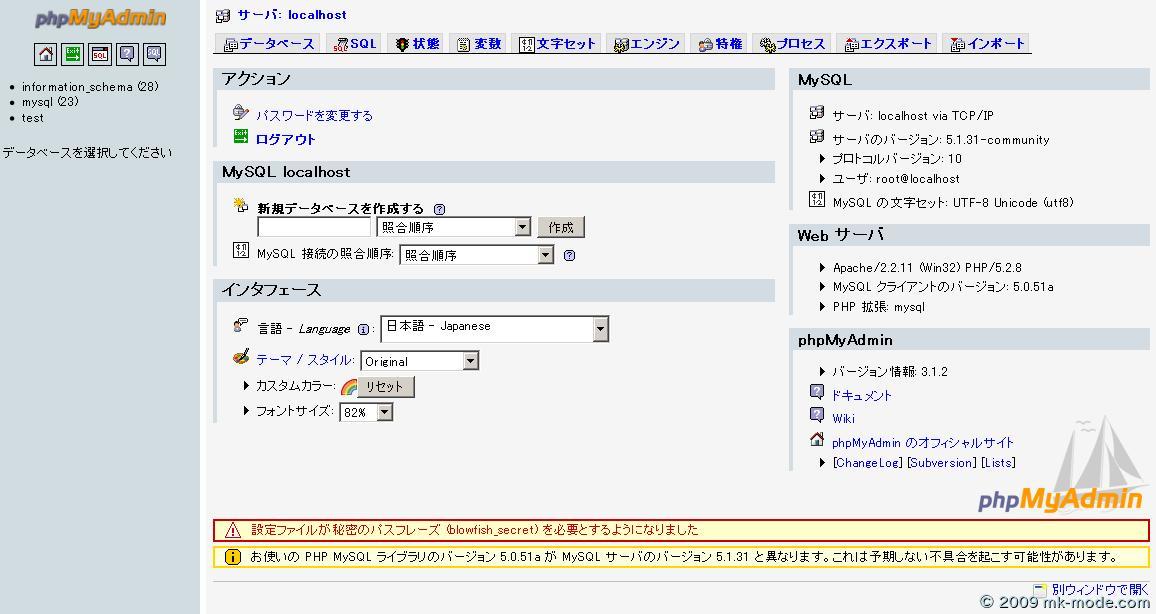
Task: Click info icon next to Language label
Action: [x=363, y=329]
